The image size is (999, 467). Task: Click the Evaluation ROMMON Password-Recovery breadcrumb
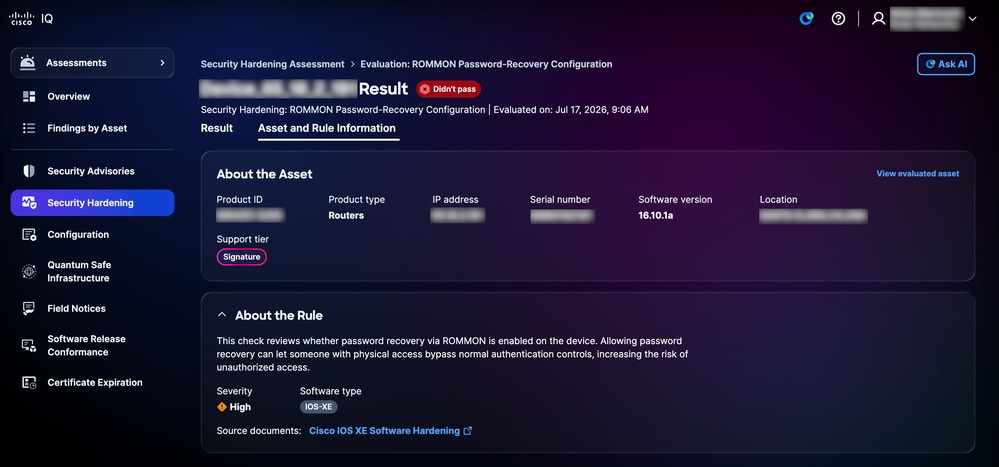point(486,64)
